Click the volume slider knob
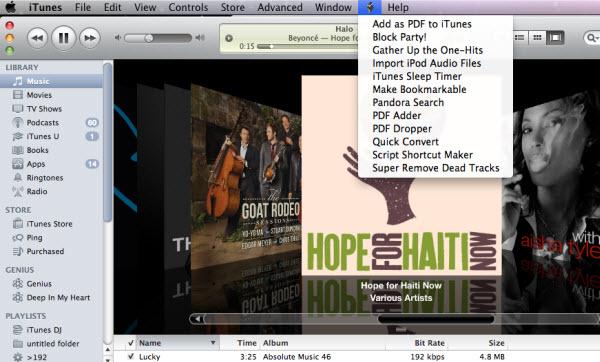Screen dimensions: 600x362 click(x=149, y=38)
